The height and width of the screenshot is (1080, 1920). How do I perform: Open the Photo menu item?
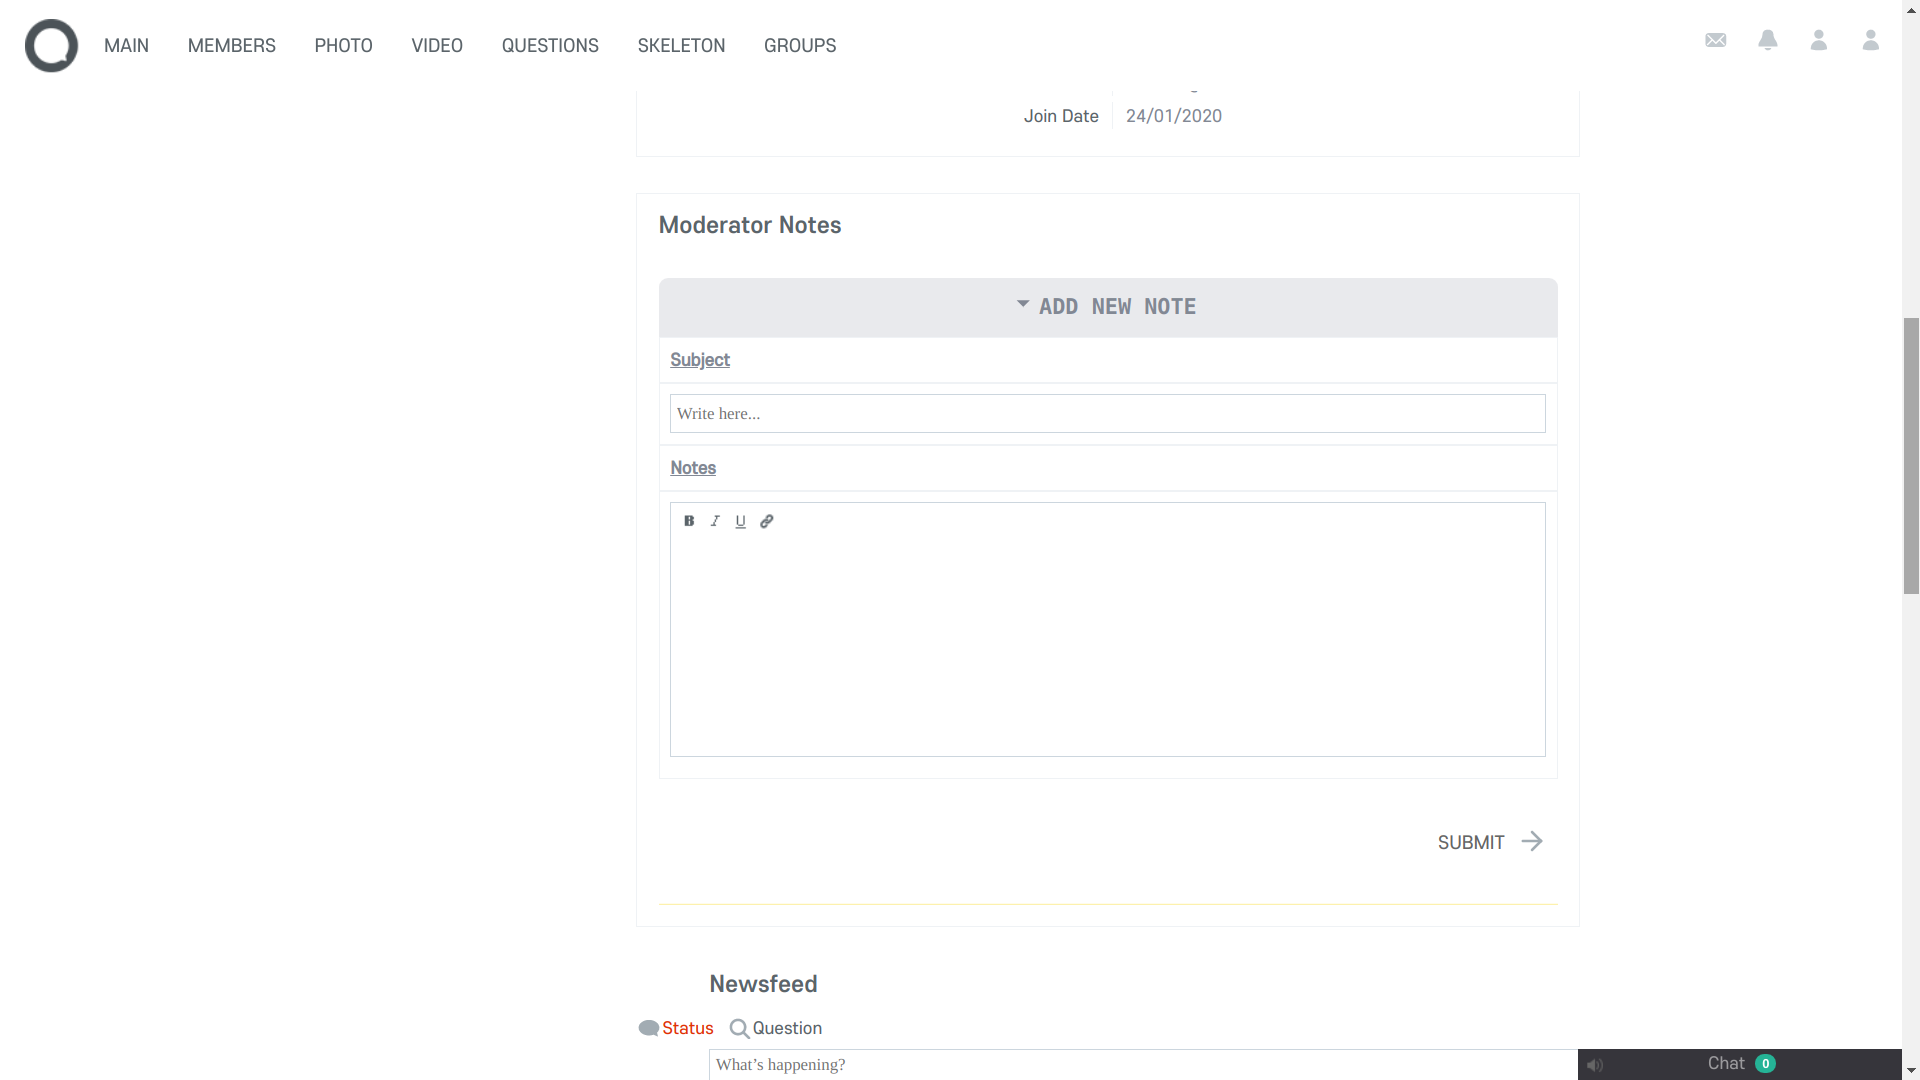343,46
